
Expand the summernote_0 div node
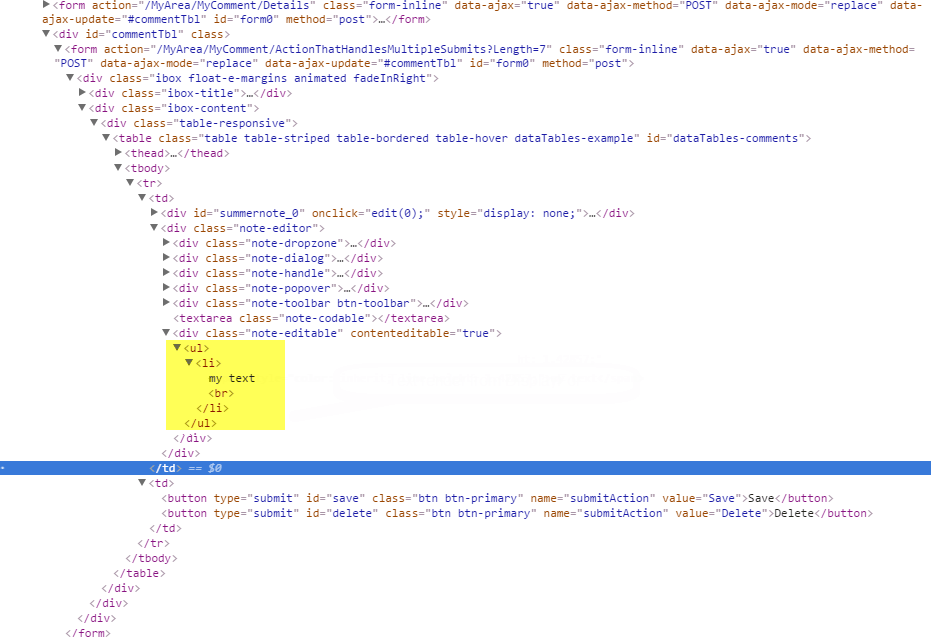(155, 213)
